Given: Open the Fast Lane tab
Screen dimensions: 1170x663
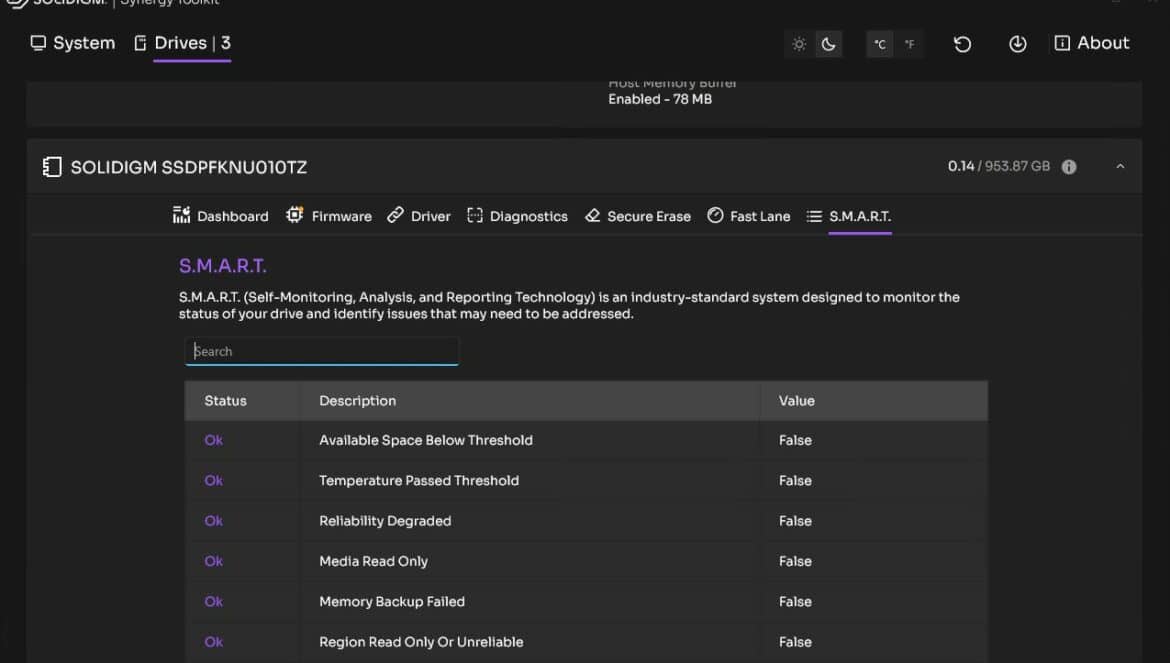Looking at the screenshot, I should click(x=748, y=216).
